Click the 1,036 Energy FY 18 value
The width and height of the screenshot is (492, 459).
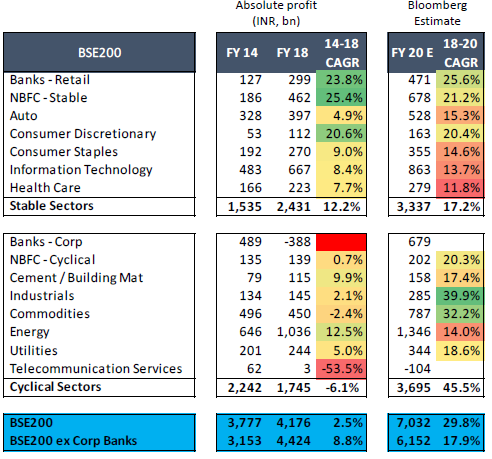coord(294,332)
